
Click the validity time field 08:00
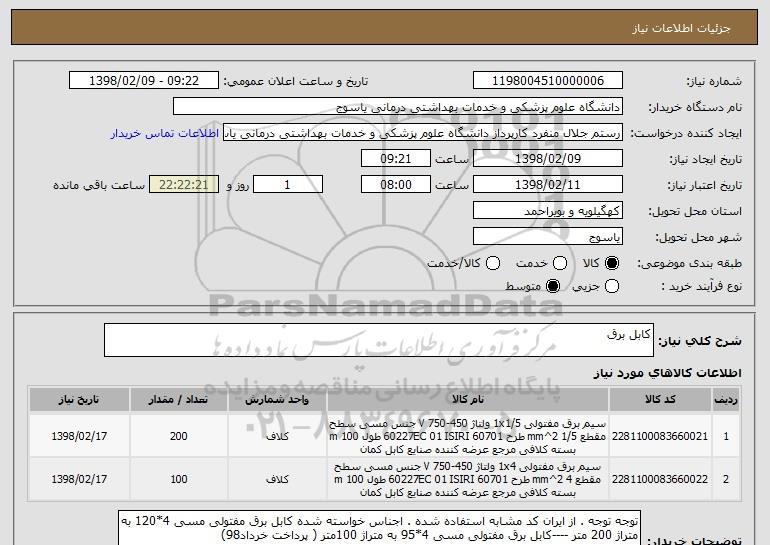pos(396,185)
